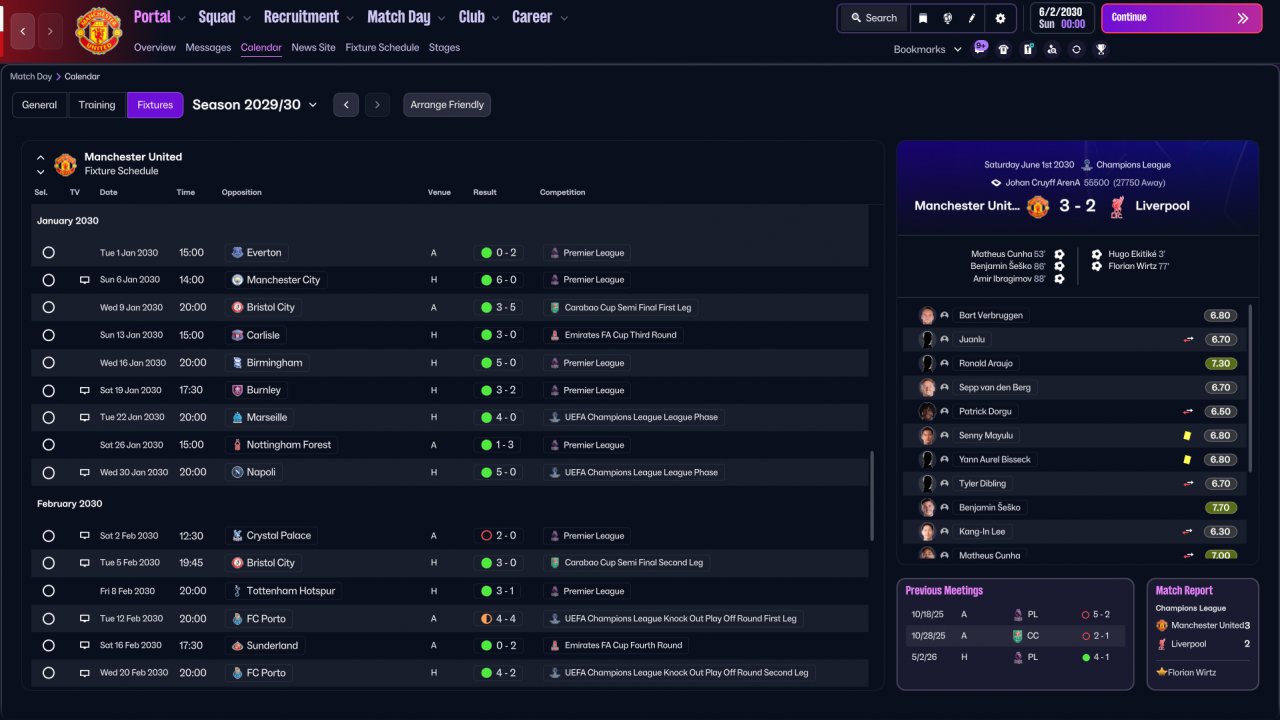Select the Nottingham Forest fixture radio button
Screen dimensions: 1280x720
pyautogui.click(x=48, y=445)
